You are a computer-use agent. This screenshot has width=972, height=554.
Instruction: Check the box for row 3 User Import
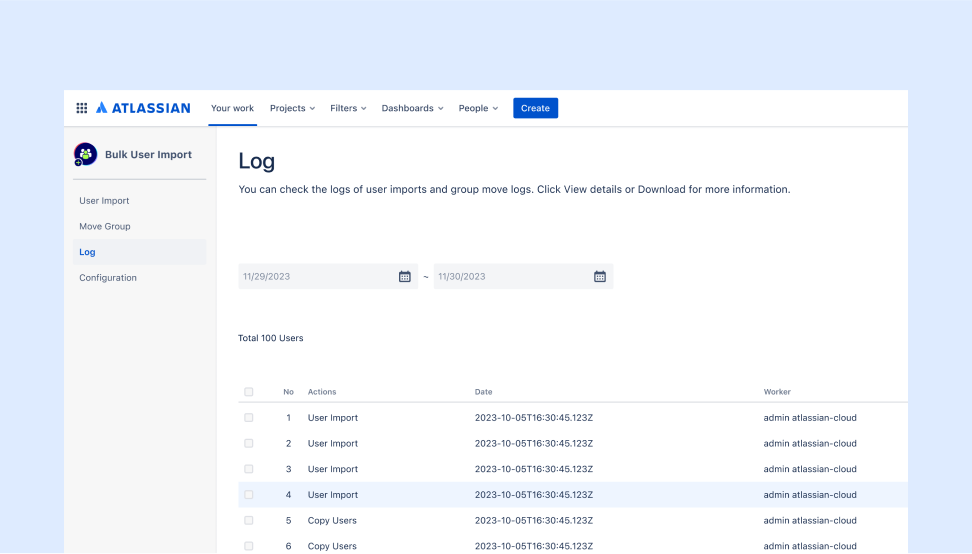pos(249,469)
